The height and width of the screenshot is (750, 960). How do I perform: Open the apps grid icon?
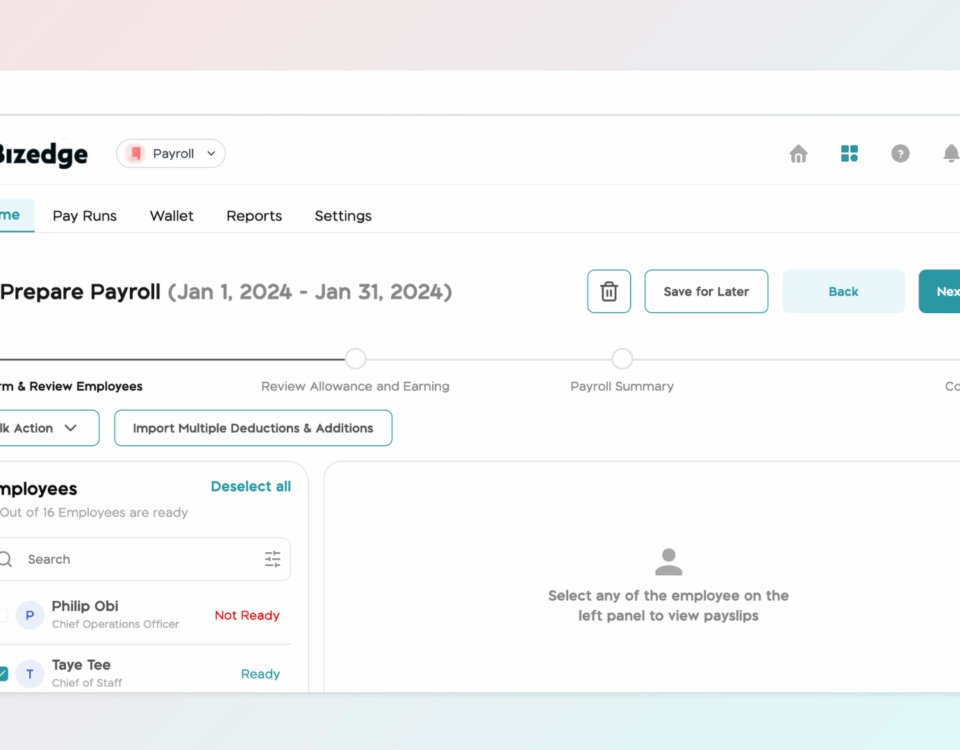pyautogui.click(x=849, y=154)
